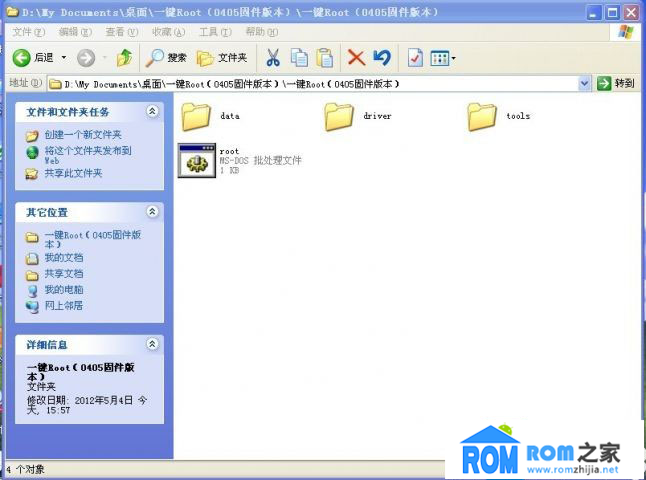Screen dimensions: 646x480
Task: Open 我的文档 link
Action: click(x=64, y=258)
